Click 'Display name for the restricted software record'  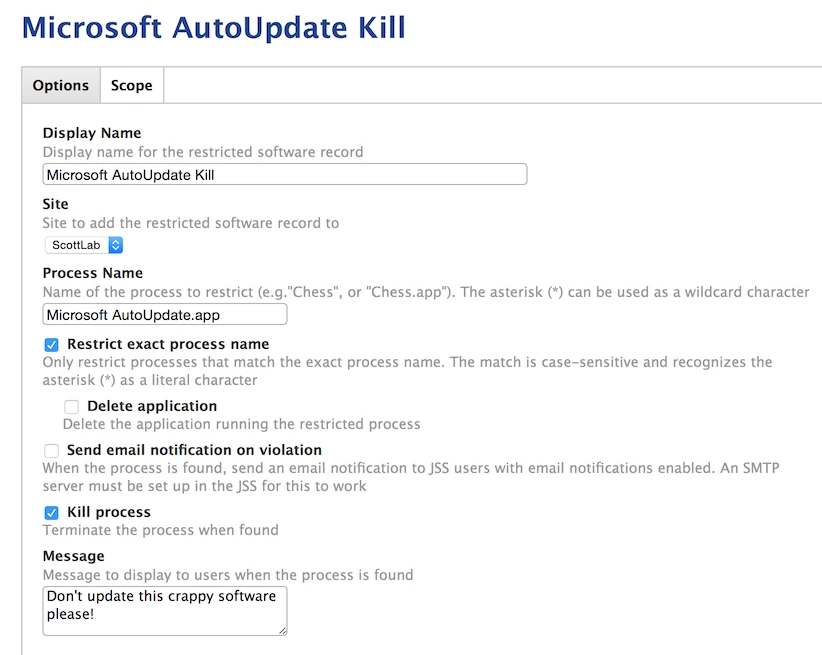(203, 152)
